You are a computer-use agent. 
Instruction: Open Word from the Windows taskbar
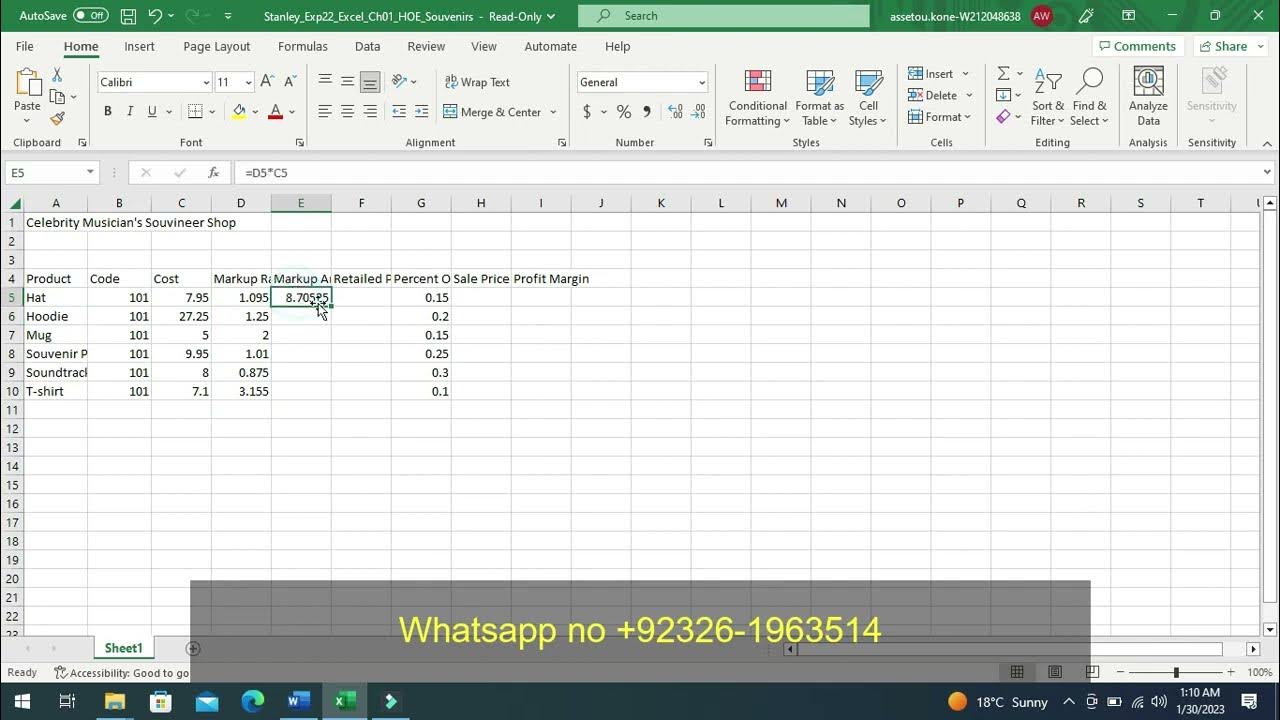tap(298, 701)
